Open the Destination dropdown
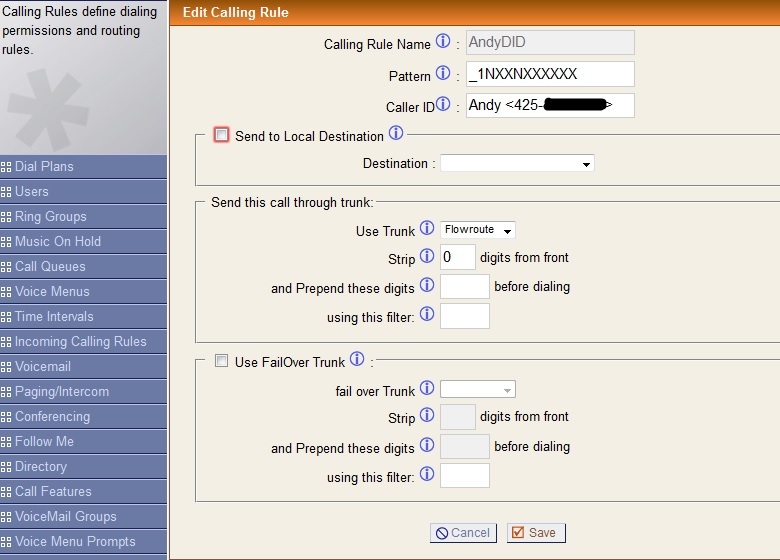The width and height of the screenshot is (780, 560). tap(517, 164)
